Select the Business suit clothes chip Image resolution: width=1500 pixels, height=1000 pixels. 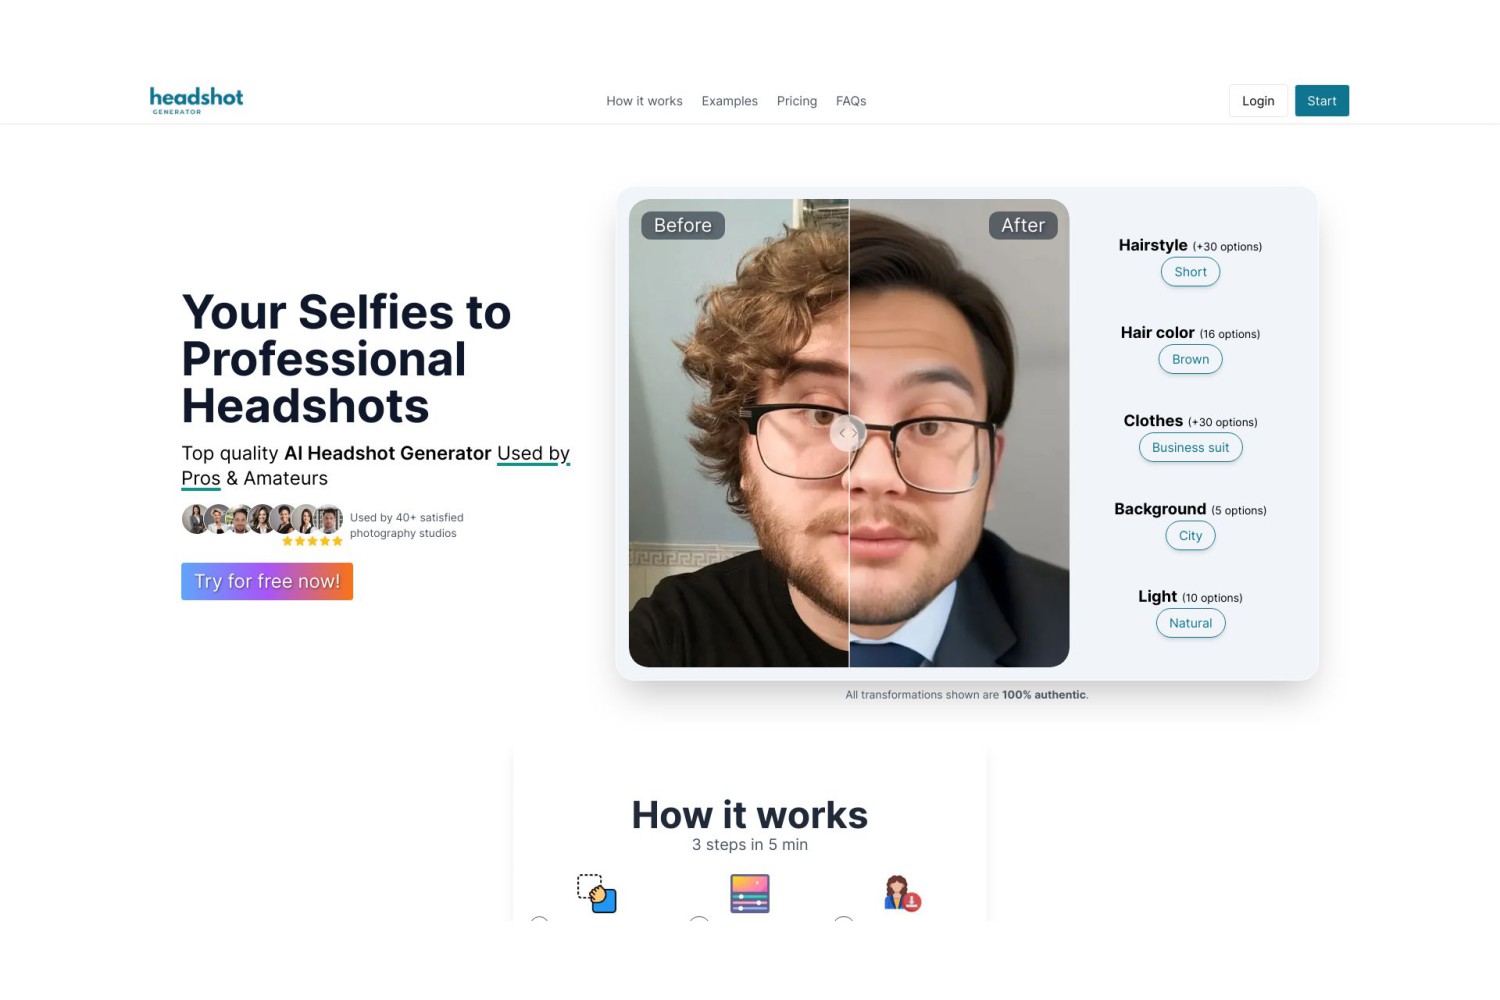[x=1190, y=448]
